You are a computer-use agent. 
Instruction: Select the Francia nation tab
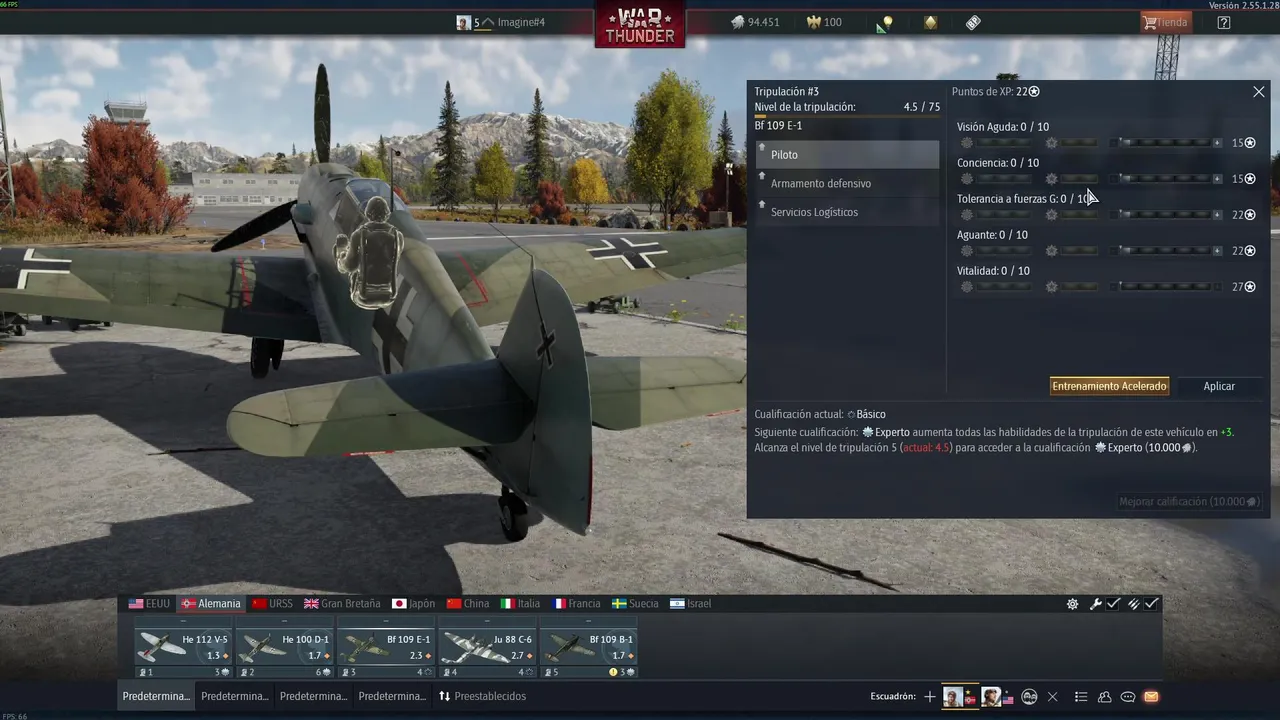pos(576,604)
